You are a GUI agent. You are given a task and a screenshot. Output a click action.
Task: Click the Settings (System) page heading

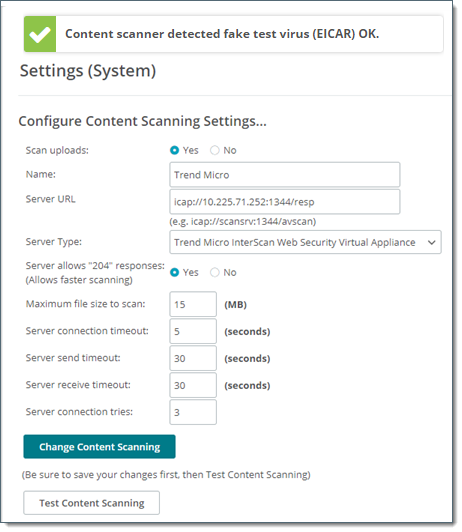[88, 71]
